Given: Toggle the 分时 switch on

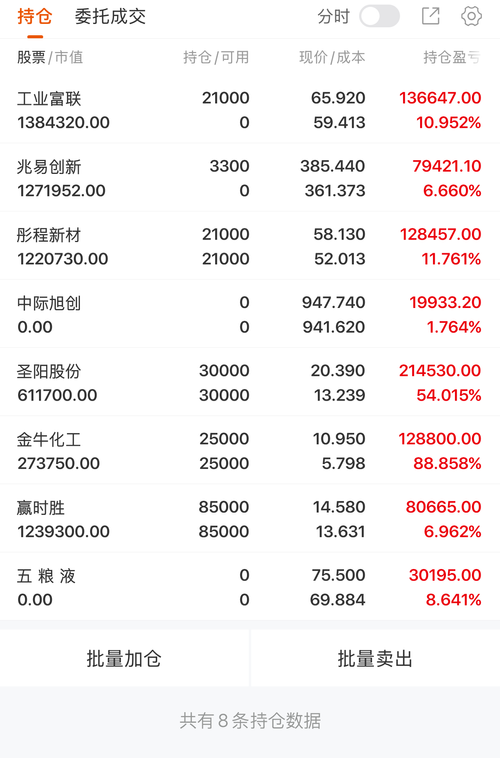Looking at the screenshot, I should (380, 16).
